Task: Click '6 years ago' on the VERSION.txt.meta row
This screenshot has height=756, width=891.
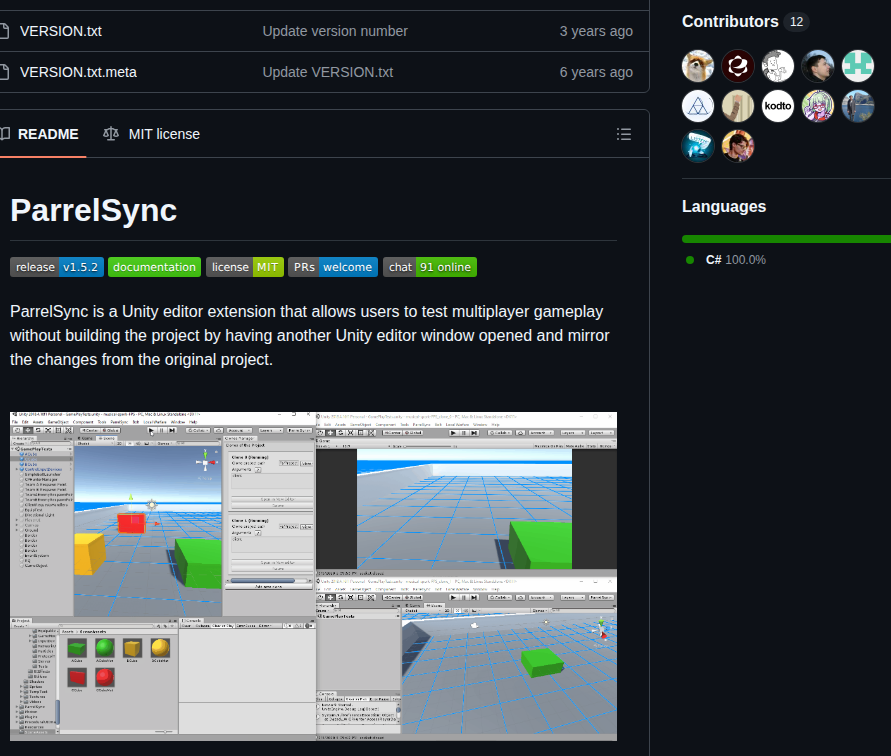Action: 596,72
